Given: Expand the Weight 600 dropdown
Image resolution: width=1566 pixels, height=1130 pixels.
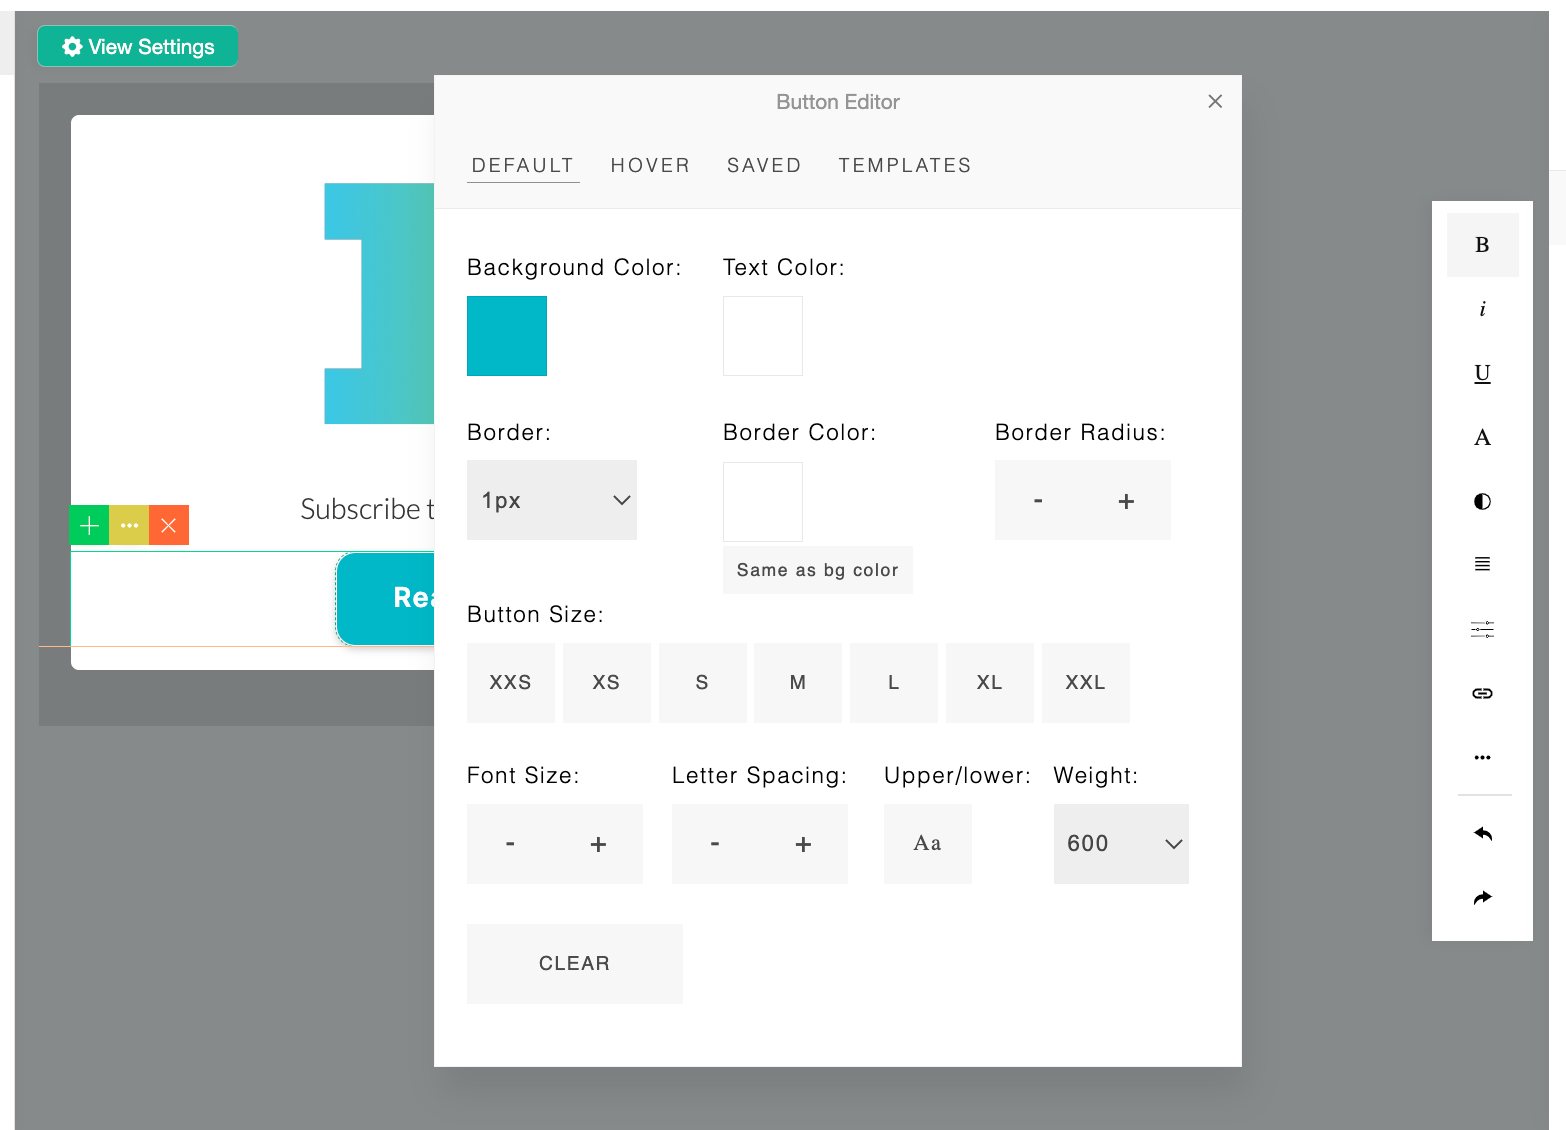Looking at the screenshot, I should pos(1120,844).
